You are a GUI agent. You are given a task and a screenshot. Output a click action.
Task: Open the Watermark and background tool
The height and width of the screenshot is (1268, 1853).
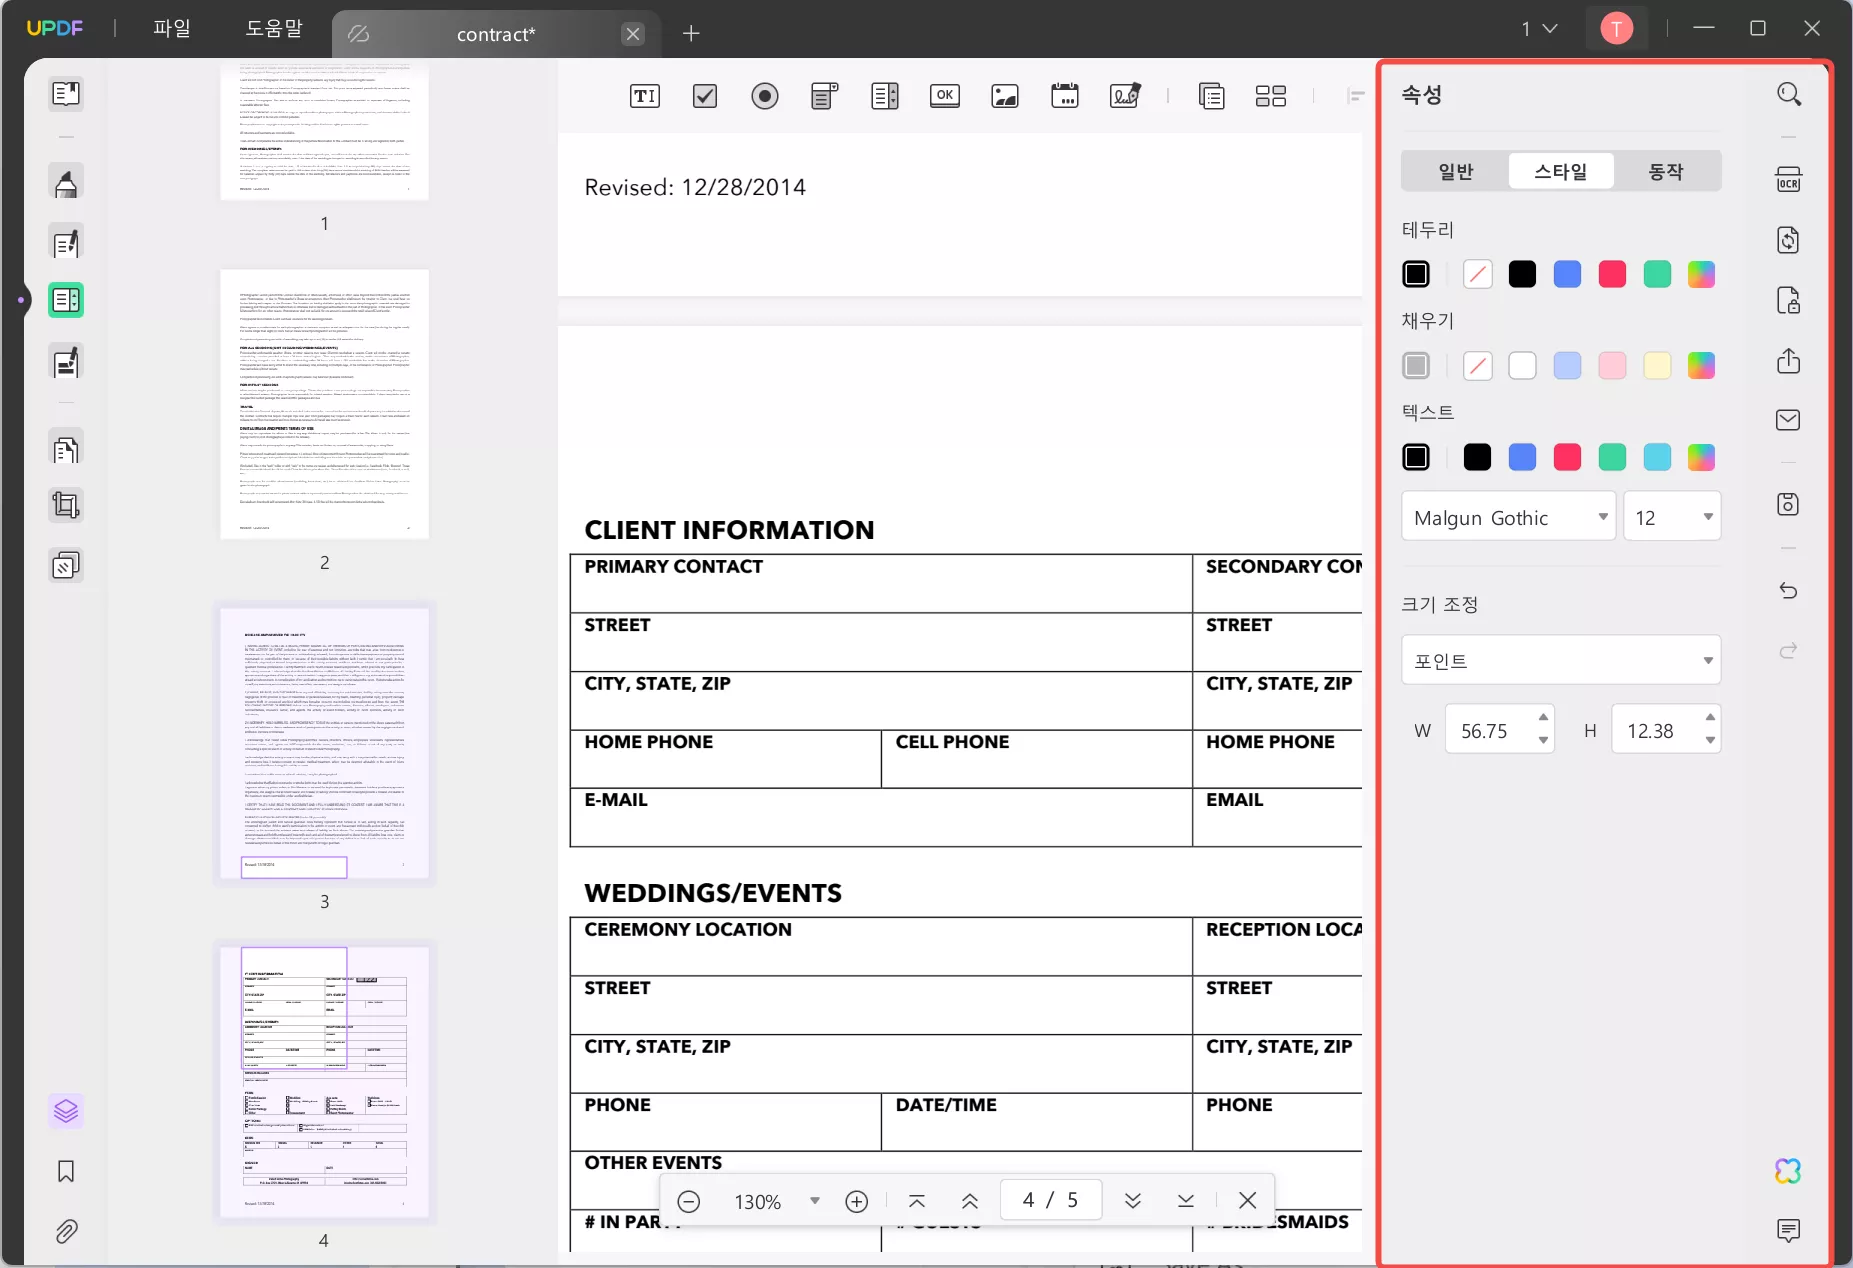click(x=66, y=566)
